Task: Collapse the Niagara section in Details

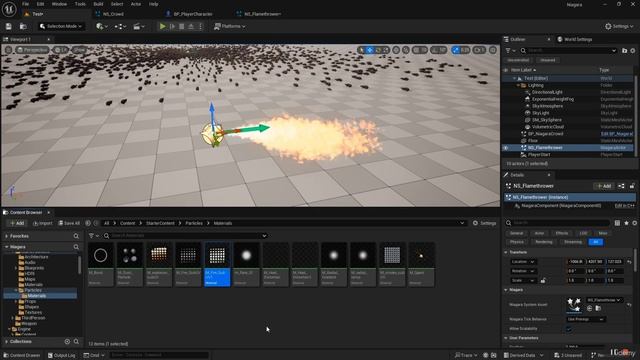Action: [x=506, y=290]
